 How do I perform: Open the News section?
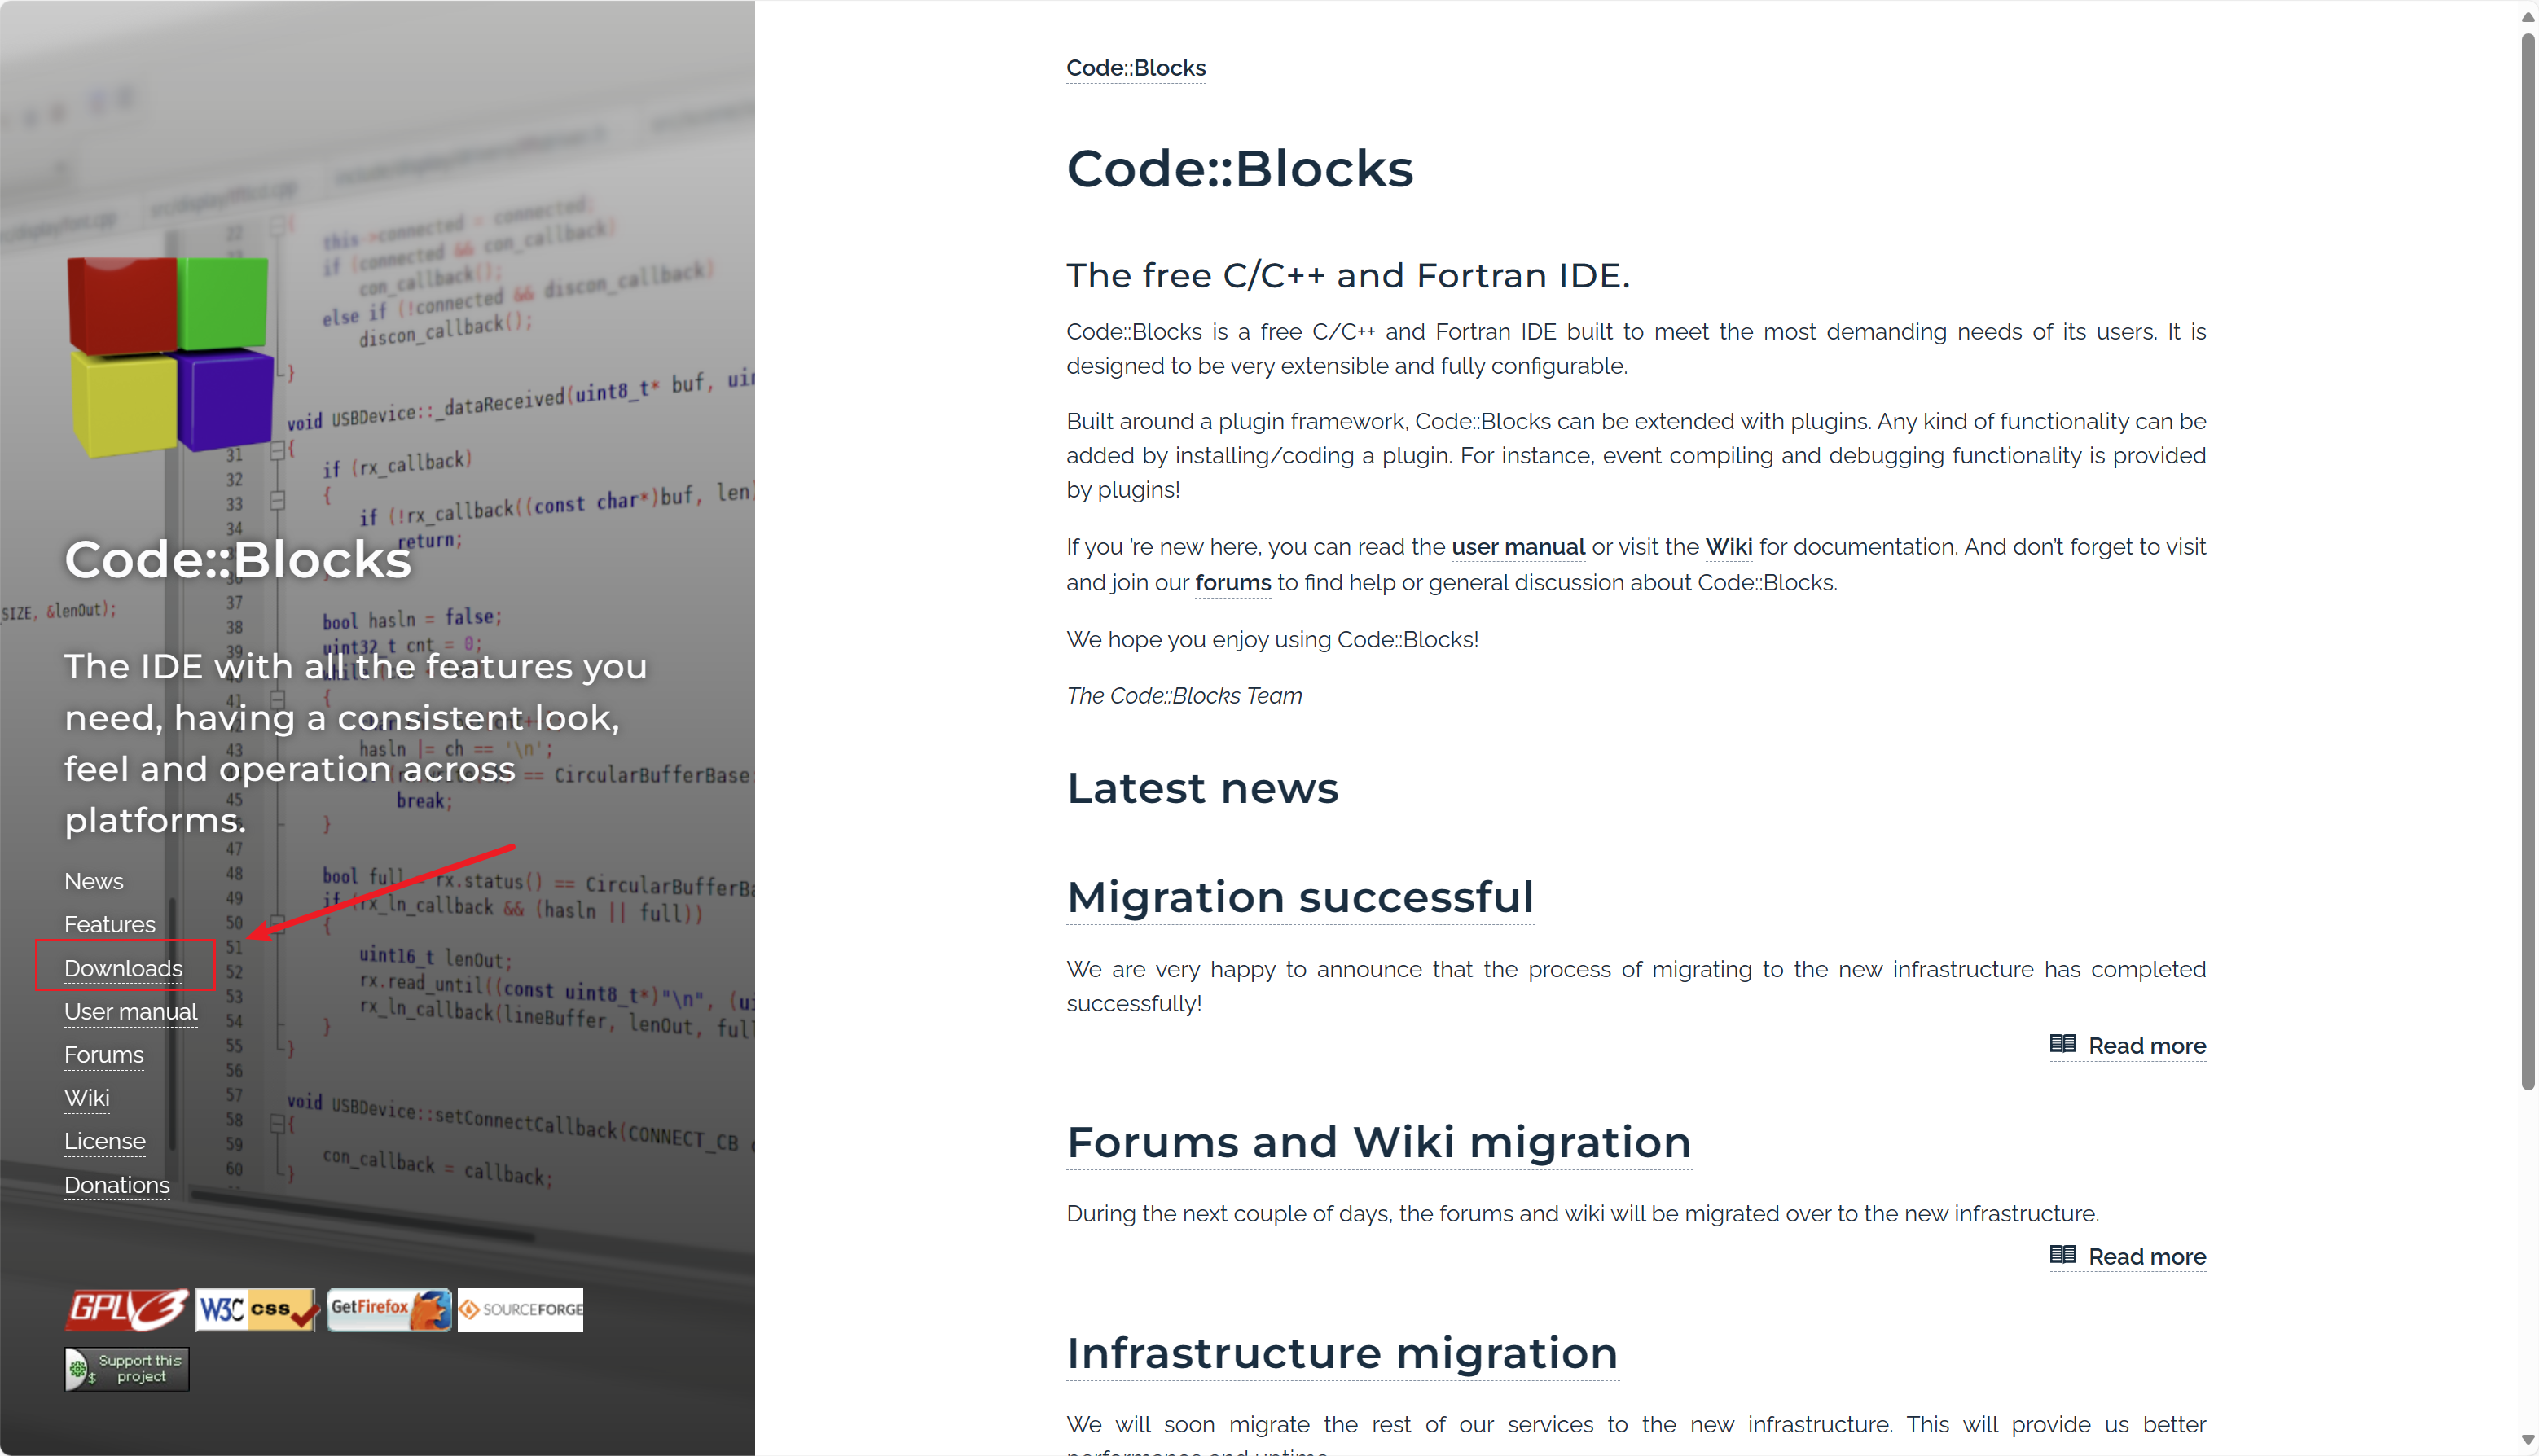pos(93,881)
